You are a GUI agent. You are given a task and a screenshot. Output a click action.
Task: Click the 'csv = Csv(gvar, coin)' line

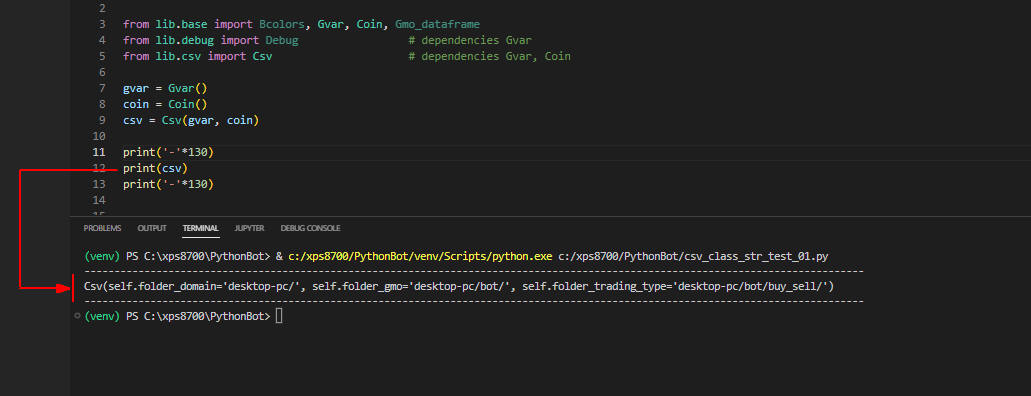pyautogui.click(x=191, y=120)
